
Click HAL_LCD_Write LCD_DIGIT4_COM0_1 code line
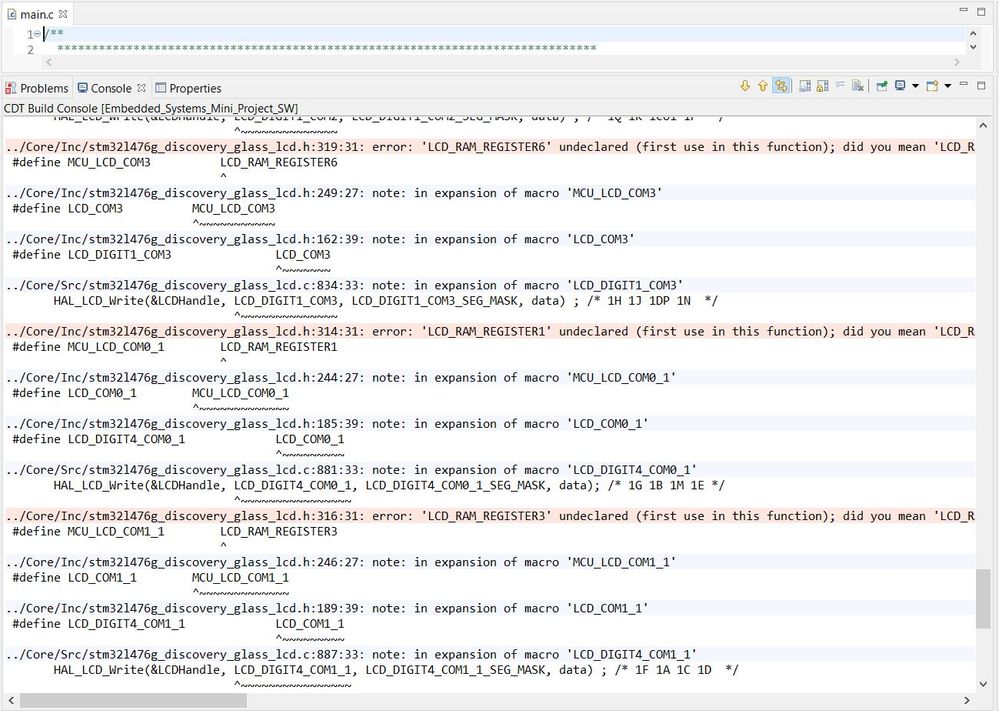tap(389, 485)
